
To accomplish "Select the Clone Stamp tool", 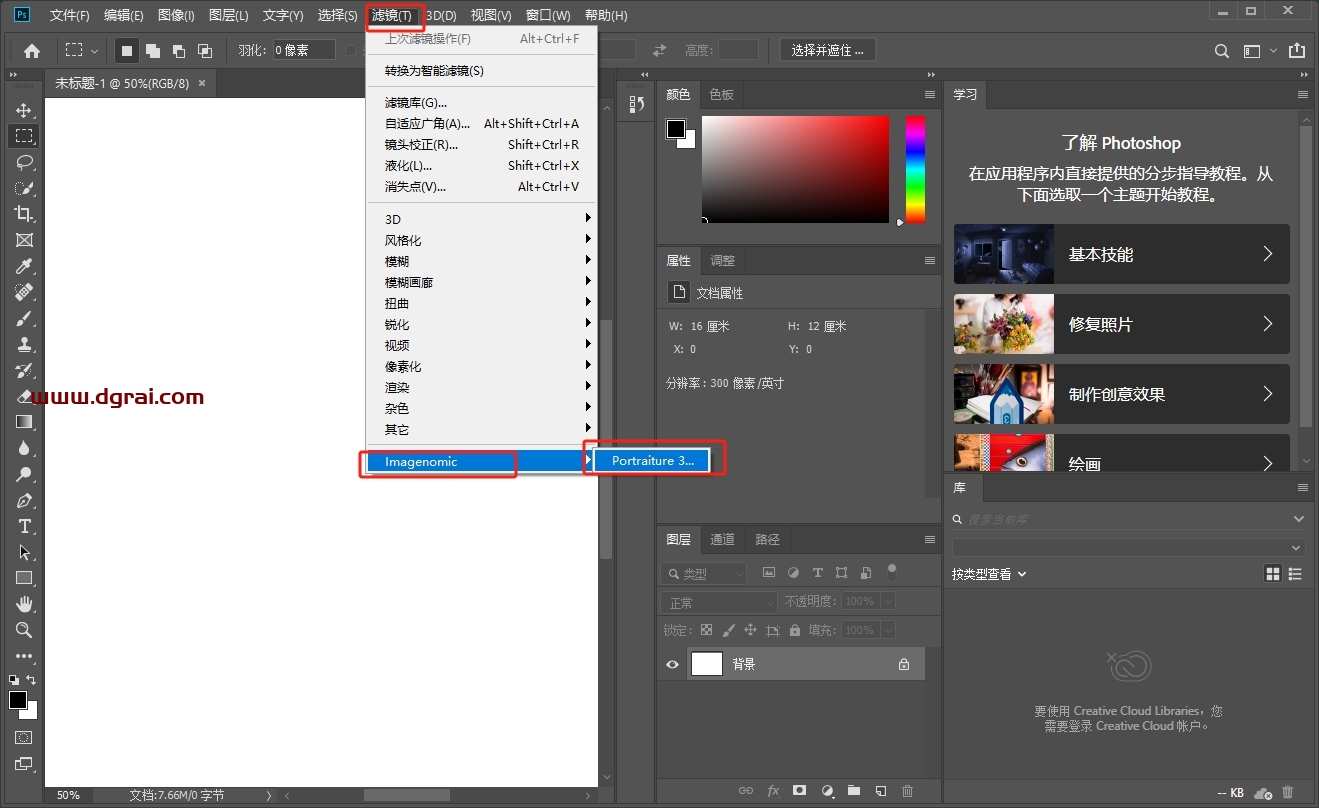I will click(x=24, y=344).
